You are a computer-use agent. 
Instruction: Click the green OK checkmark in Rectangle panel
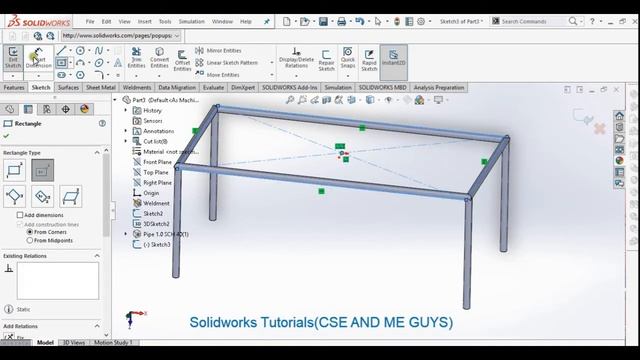pyautogui.click(x=6, y=136)
